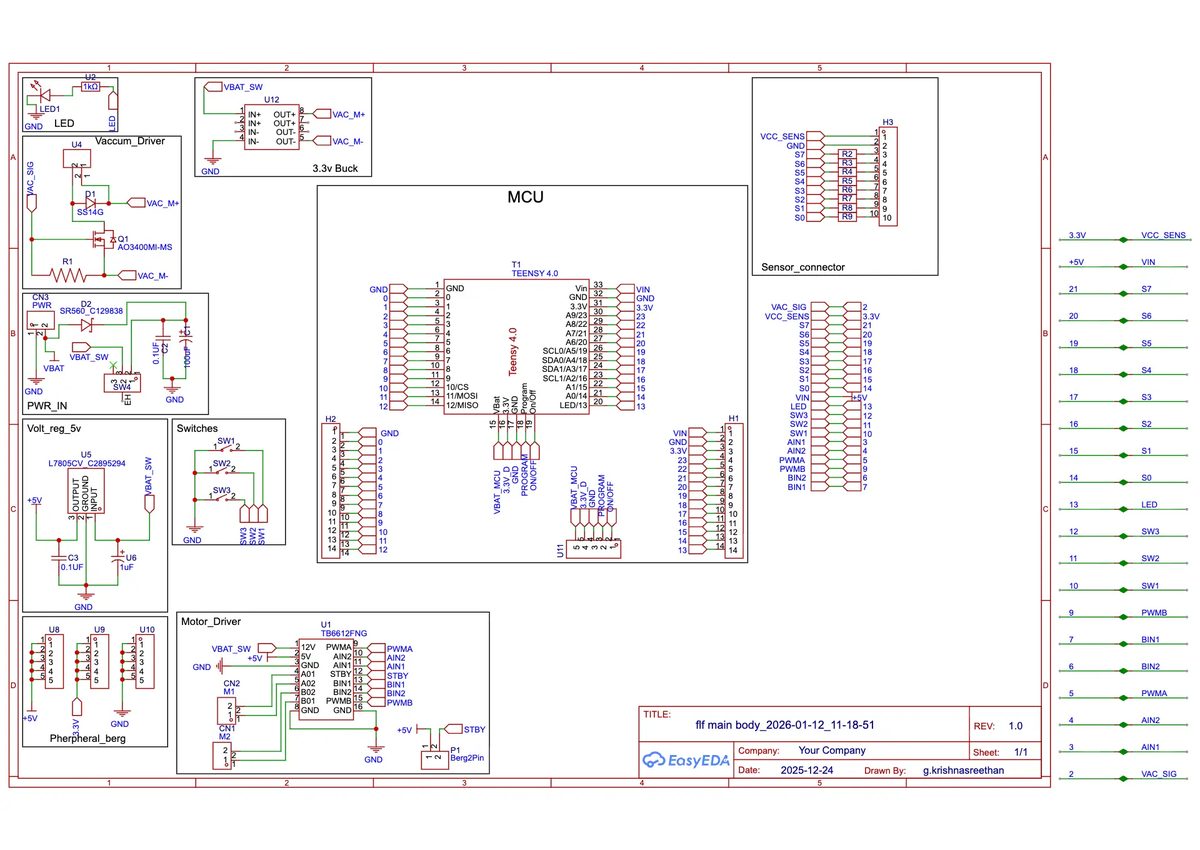Screen dimensions: 1200x850
Task: Click the P1 Berg2Pin connector symbol
Action: pyautogui.click(x=436, y=759)
